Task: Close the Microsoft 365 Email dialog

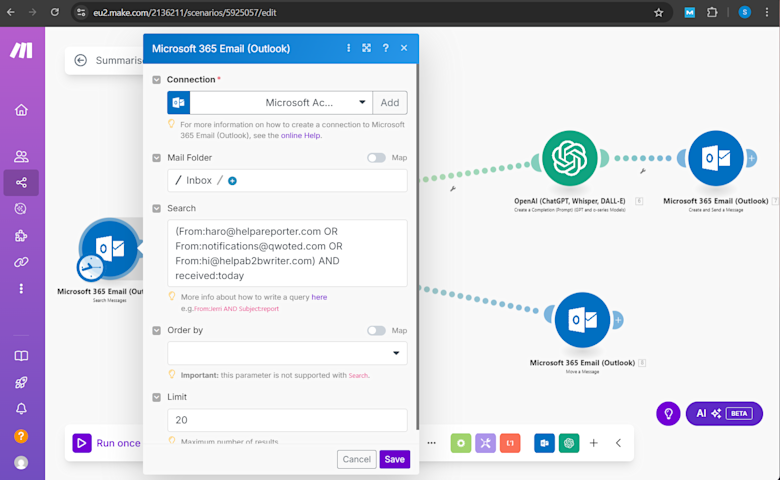Action: (404, 48)
